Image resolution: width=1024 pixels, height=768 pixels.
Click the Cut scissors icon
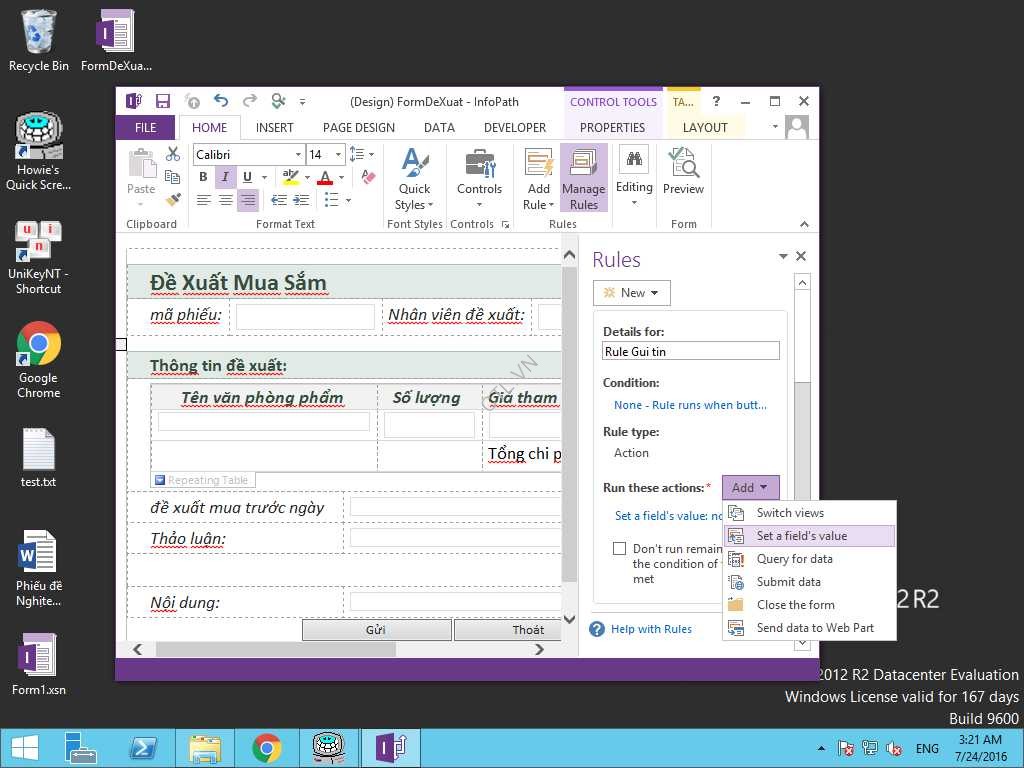pyautogui.click(x=173, y=154)
